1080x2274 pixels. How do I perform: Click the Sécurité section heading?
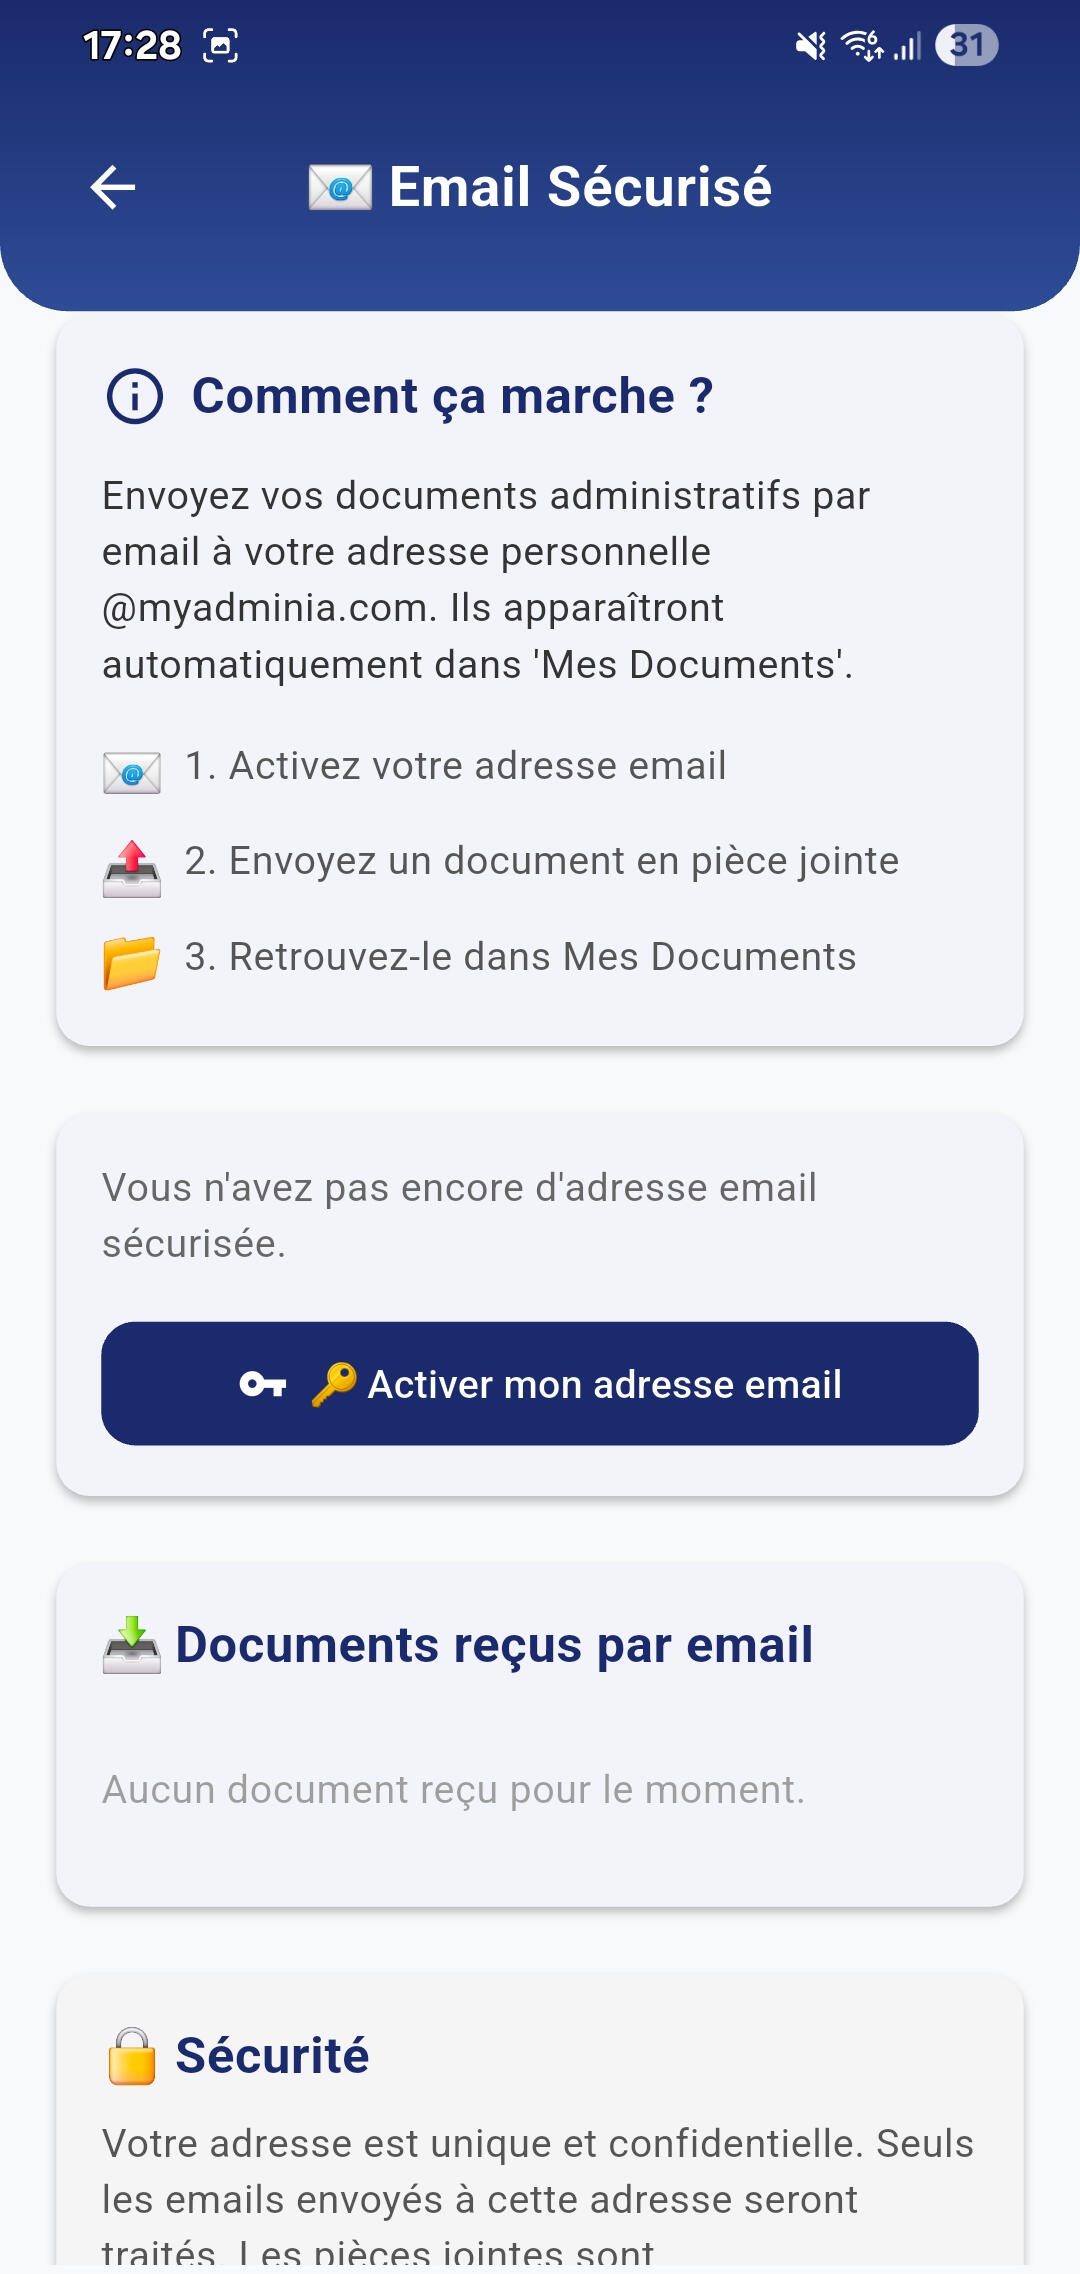click(272, 2056)
